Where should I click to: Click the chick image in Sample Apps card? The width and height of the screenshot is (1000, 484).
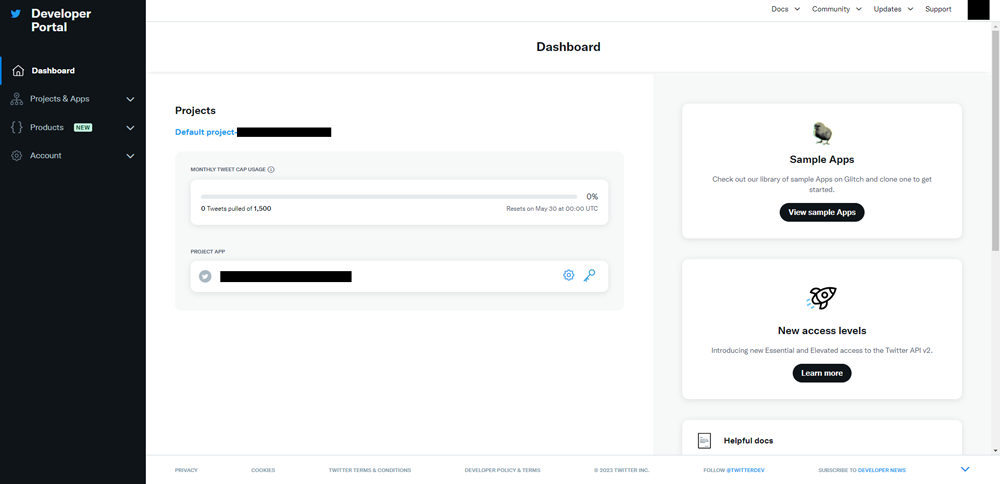click(x=822, y=133)
